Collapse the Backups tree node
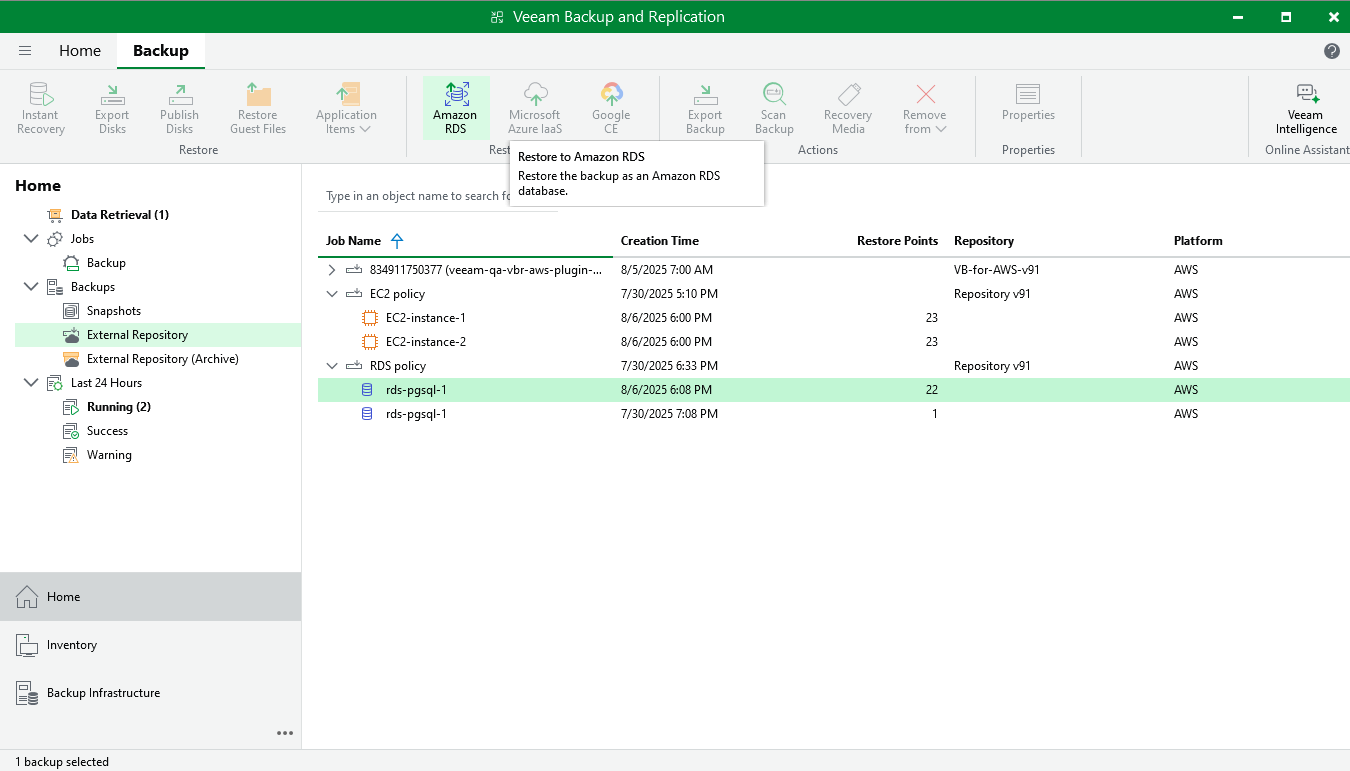 click(31, 287)
